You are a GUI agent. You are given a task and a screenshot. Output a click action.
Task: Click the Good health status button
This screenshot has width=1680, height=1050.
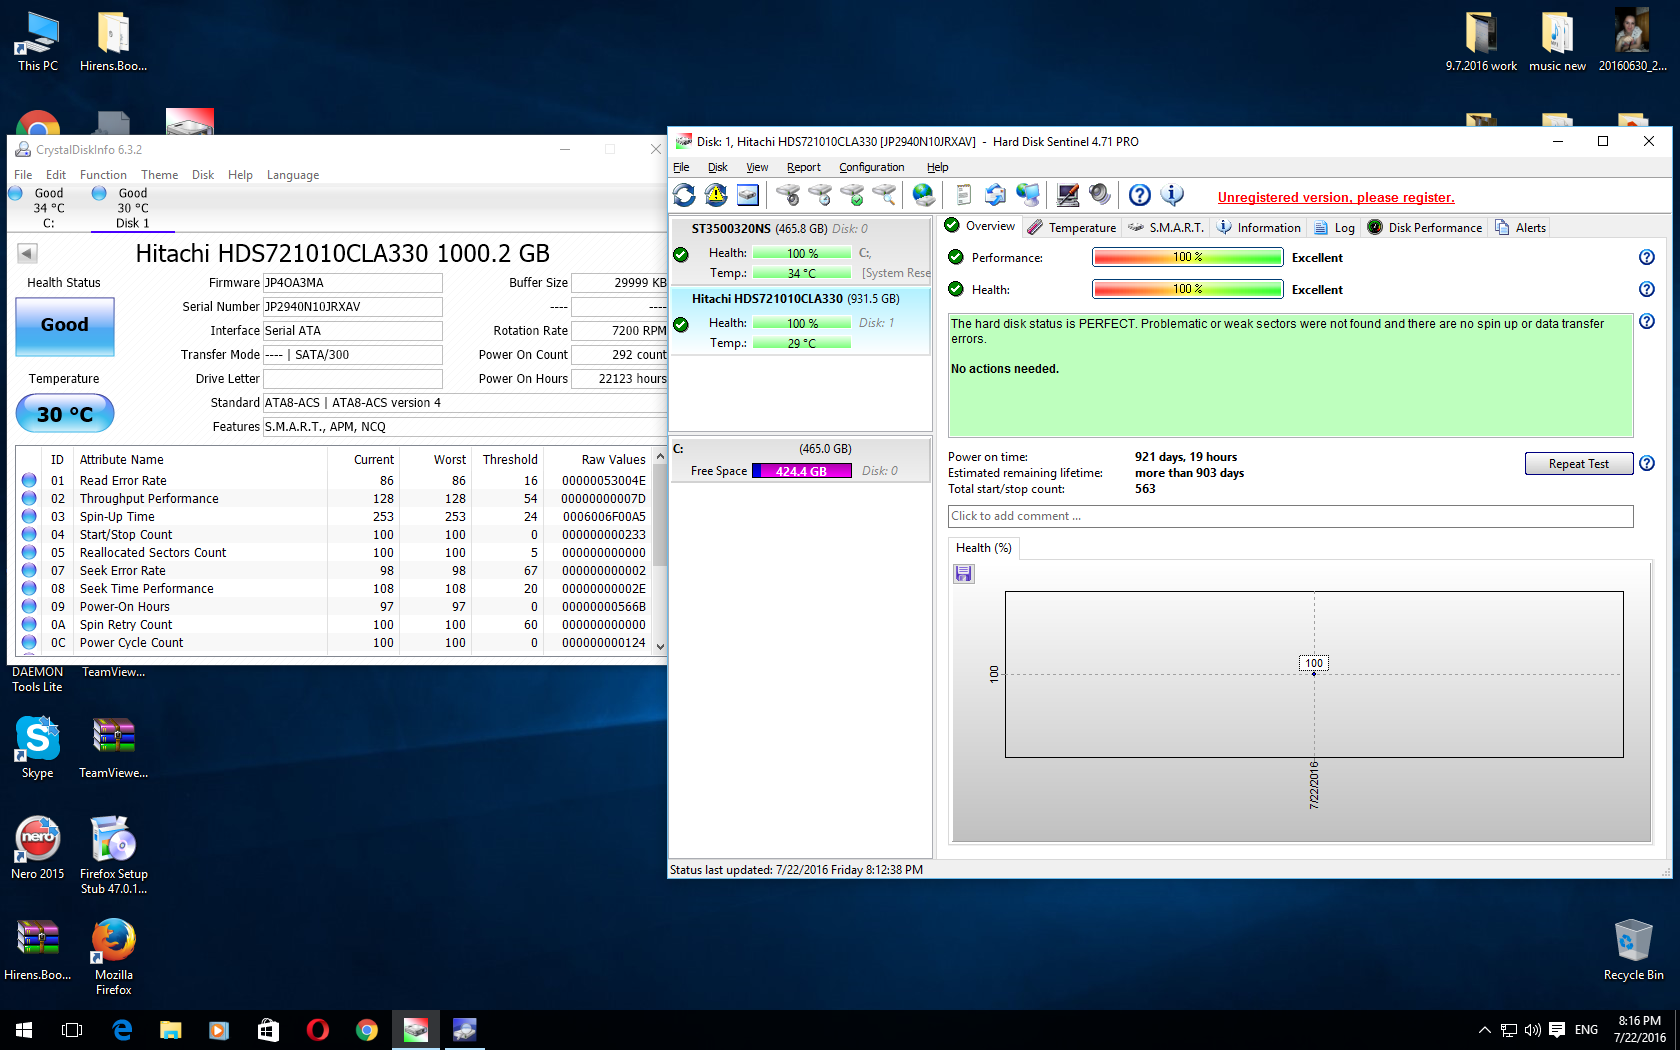pos(65,326)
